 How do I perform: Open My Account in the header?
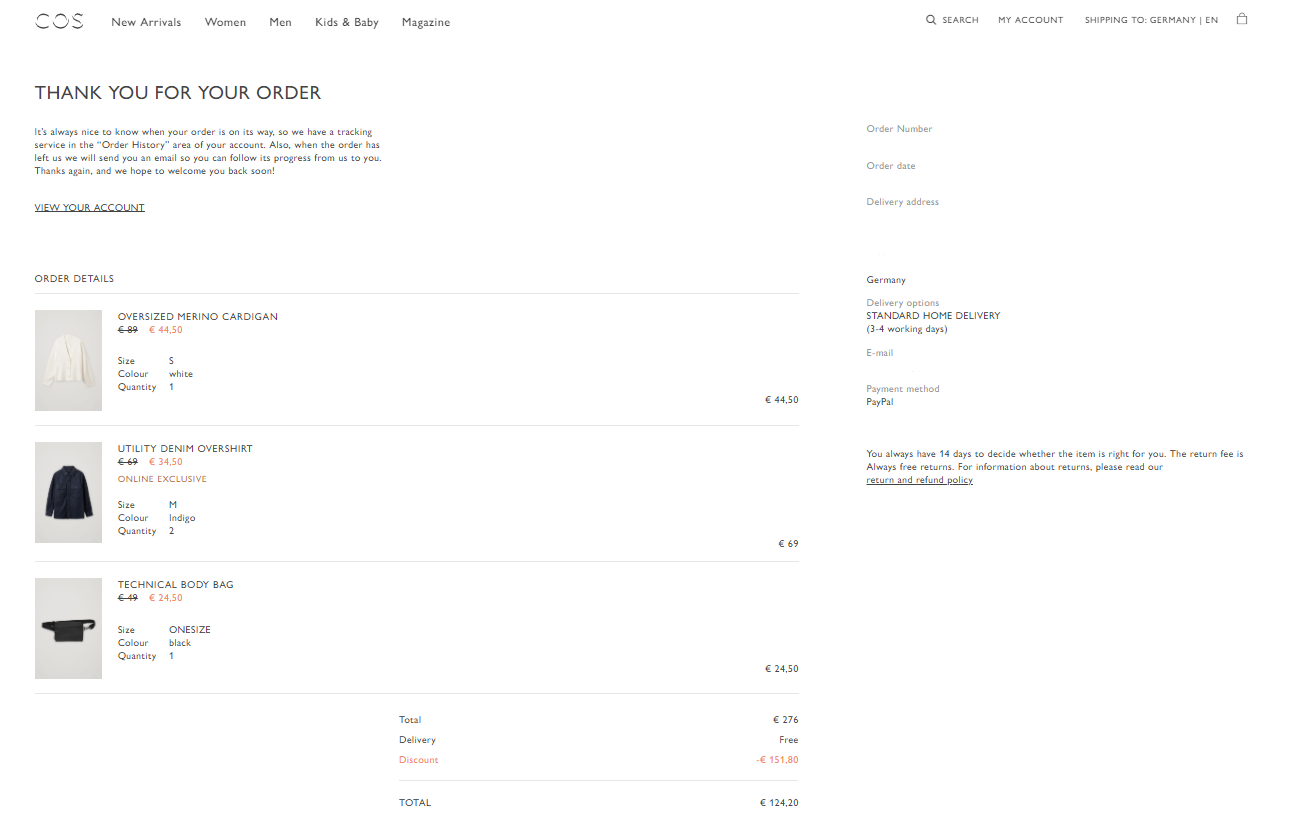[x=1031, y=20]
